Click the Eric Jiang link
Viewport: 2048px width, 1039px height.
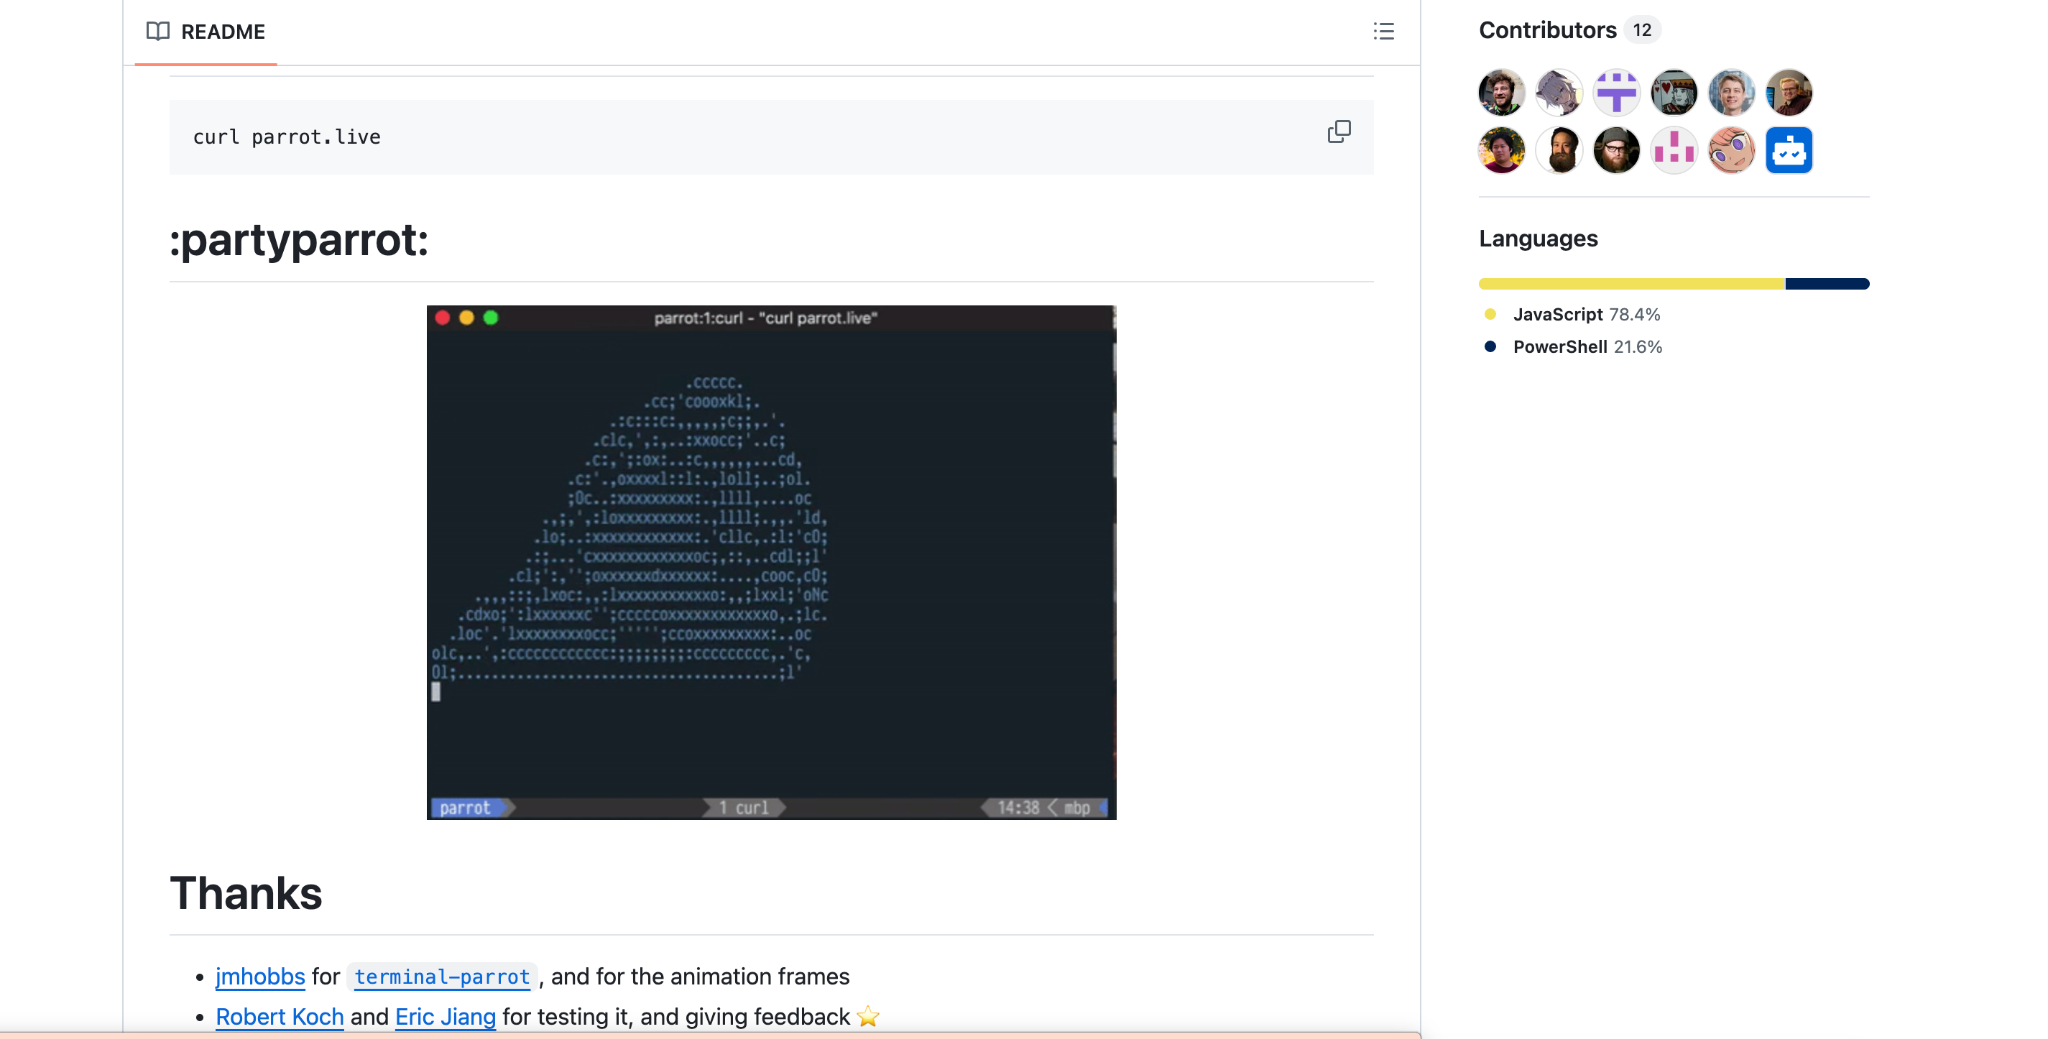click(x=444, y=1016)
